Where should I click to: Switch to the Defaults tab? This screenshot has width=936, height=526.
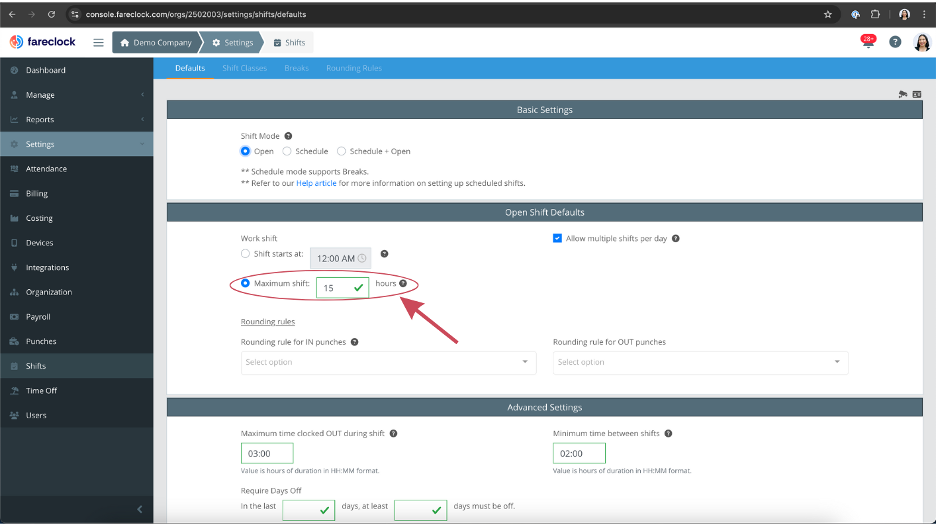coord(190,68)
